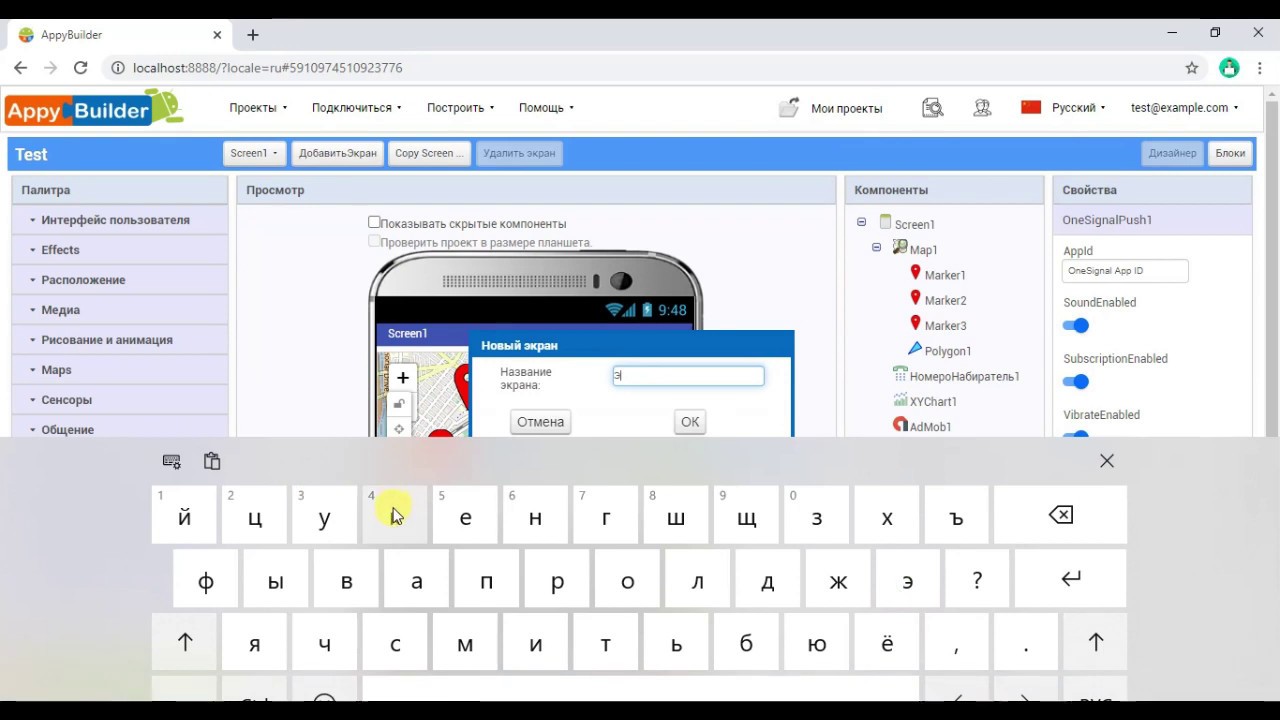Expand the Интерфейс пользователя palette section
Screen dimensions: 1280x720
point(120,220)
